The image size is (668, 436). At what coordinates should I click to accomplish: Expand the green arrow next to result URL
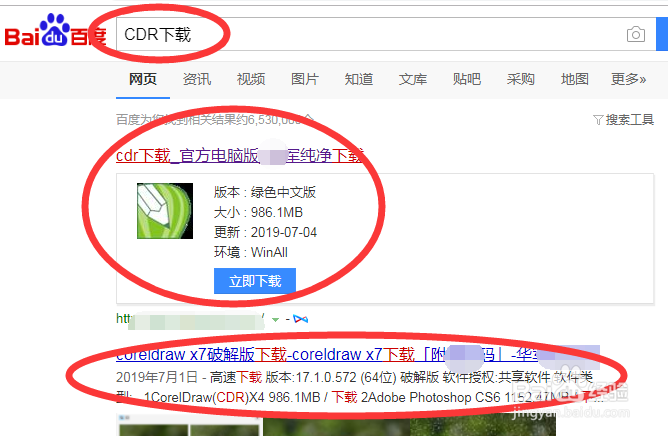[275, 319]
